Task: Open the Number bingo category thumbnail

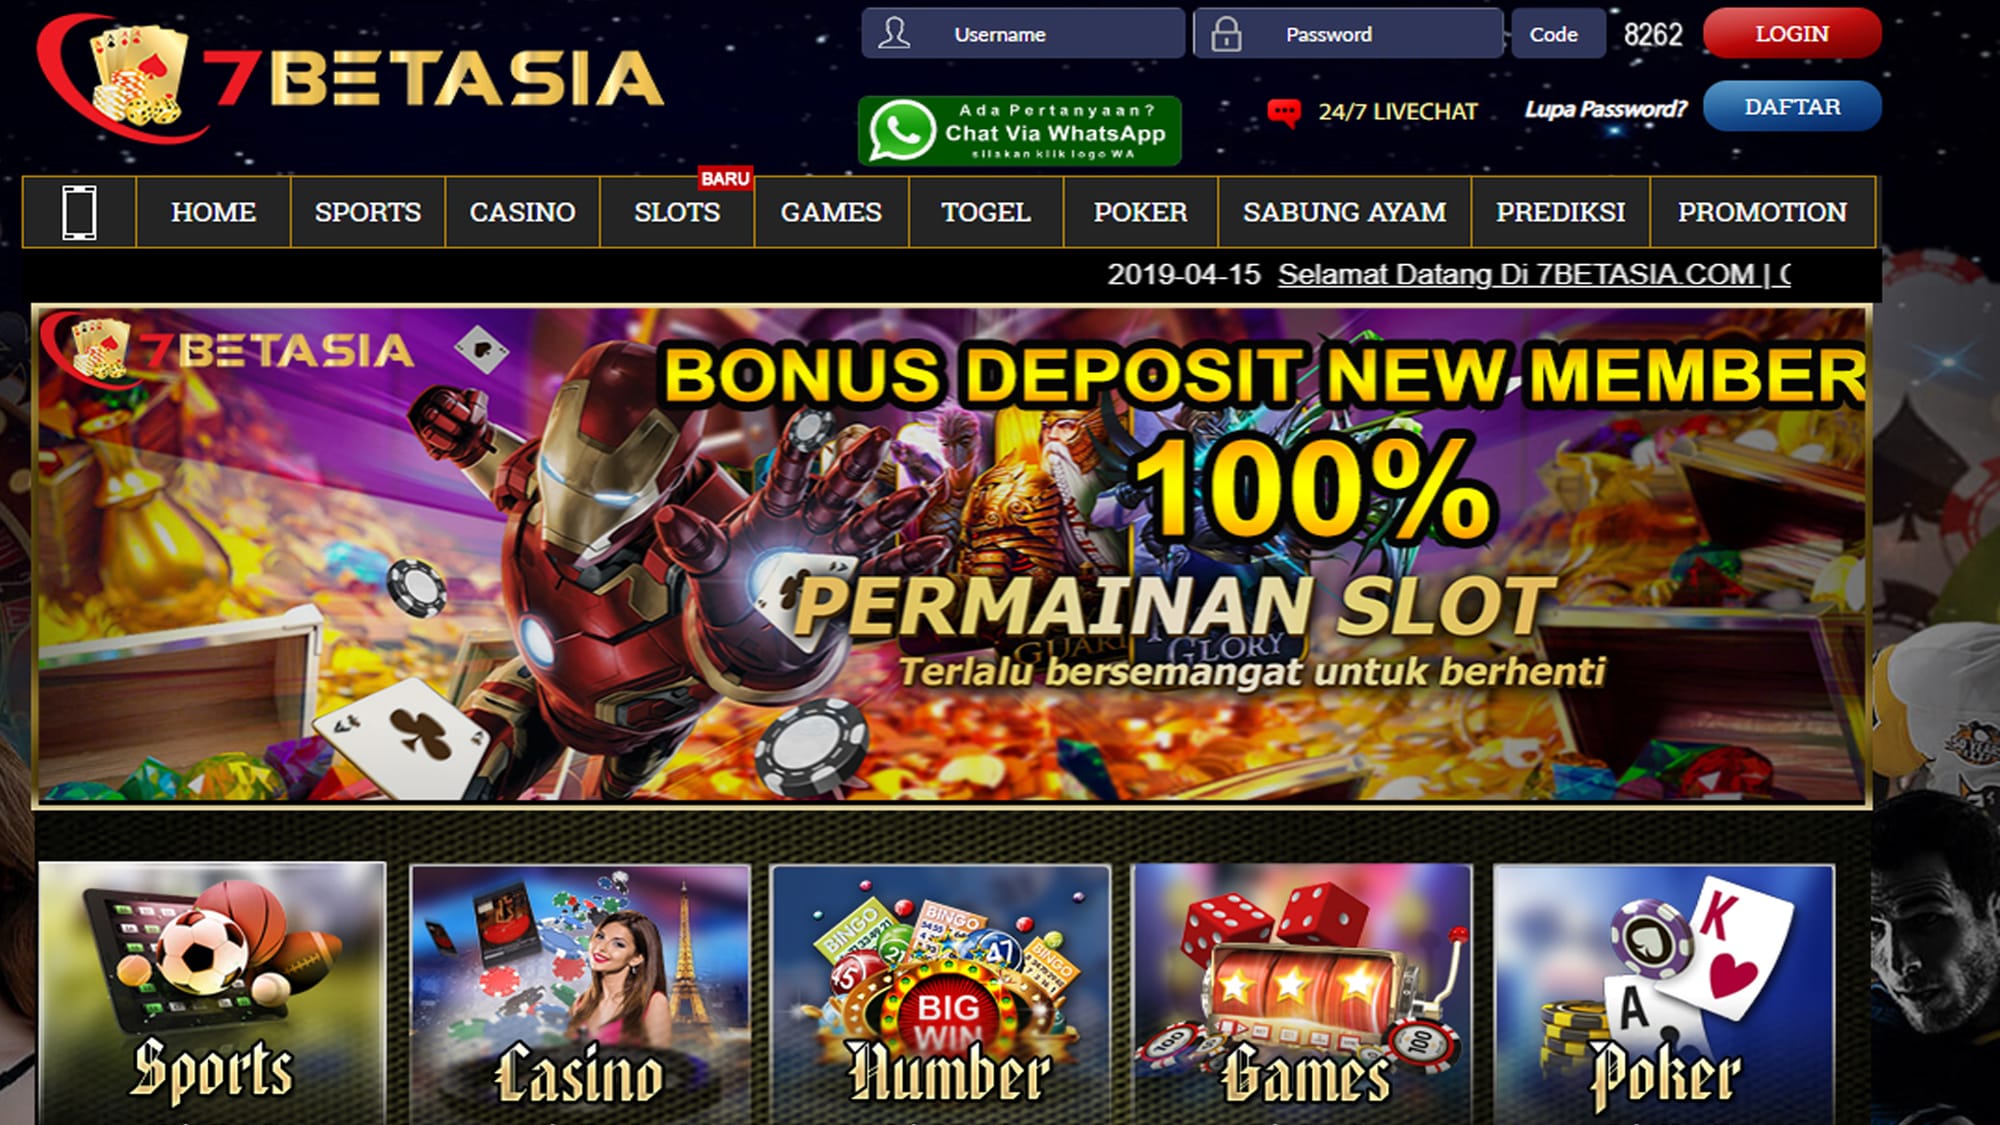Action: pos(941,995)
